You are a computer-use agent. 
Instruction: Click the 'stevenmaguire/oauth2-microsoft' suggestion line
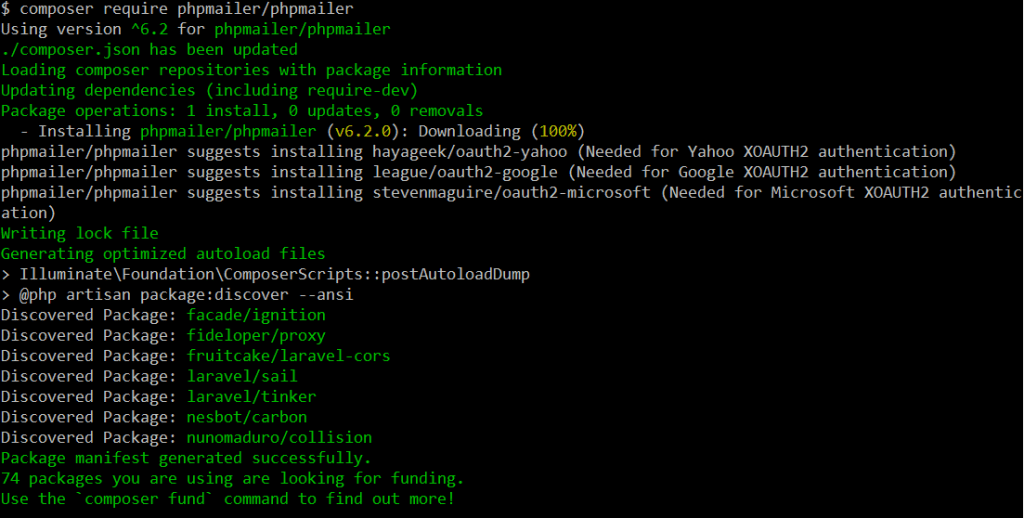click(511, 192)
